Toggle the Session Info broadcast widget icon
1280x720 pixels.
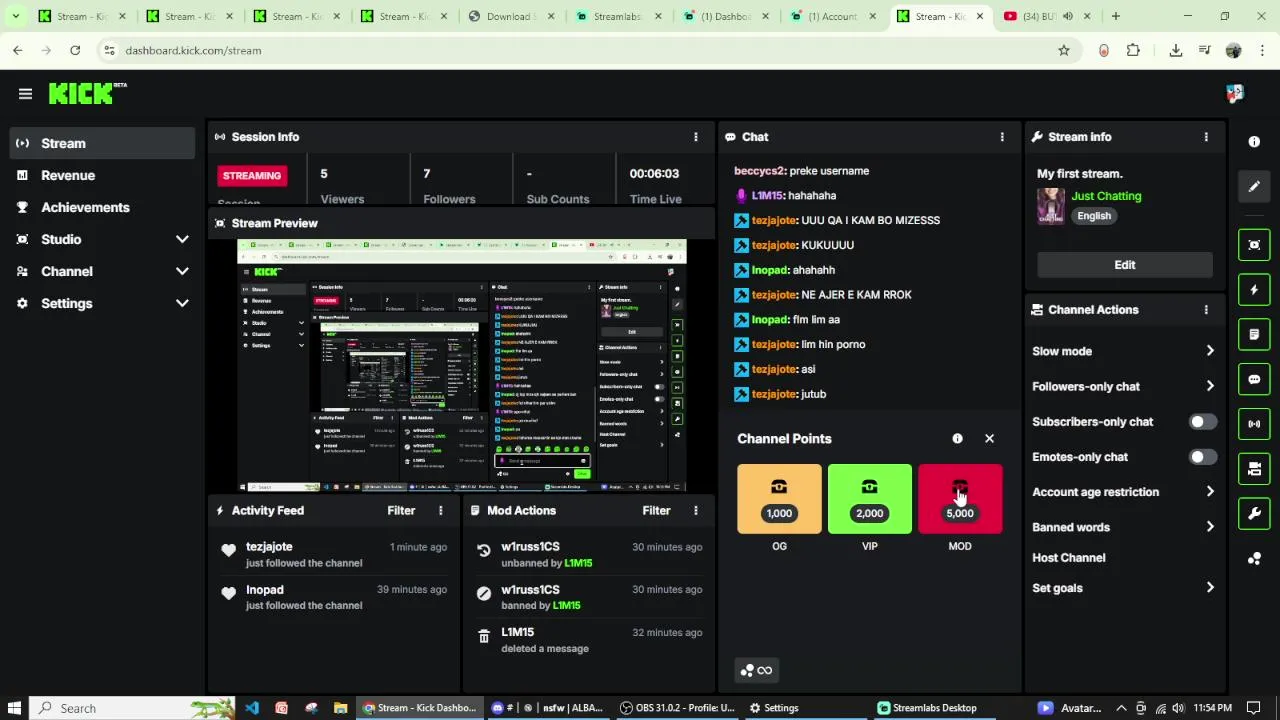click(x=1254, y=424)
